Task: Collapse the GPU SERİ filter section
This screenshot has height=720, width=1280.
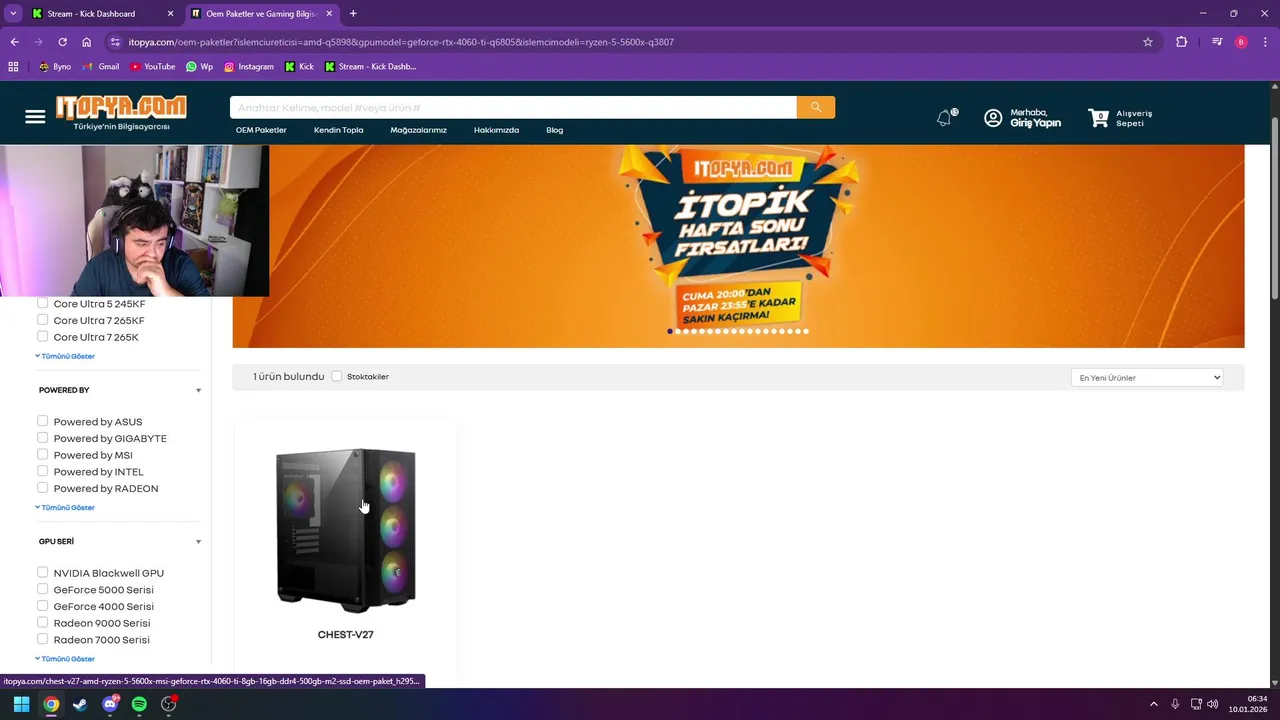Action: pos(198,541)
